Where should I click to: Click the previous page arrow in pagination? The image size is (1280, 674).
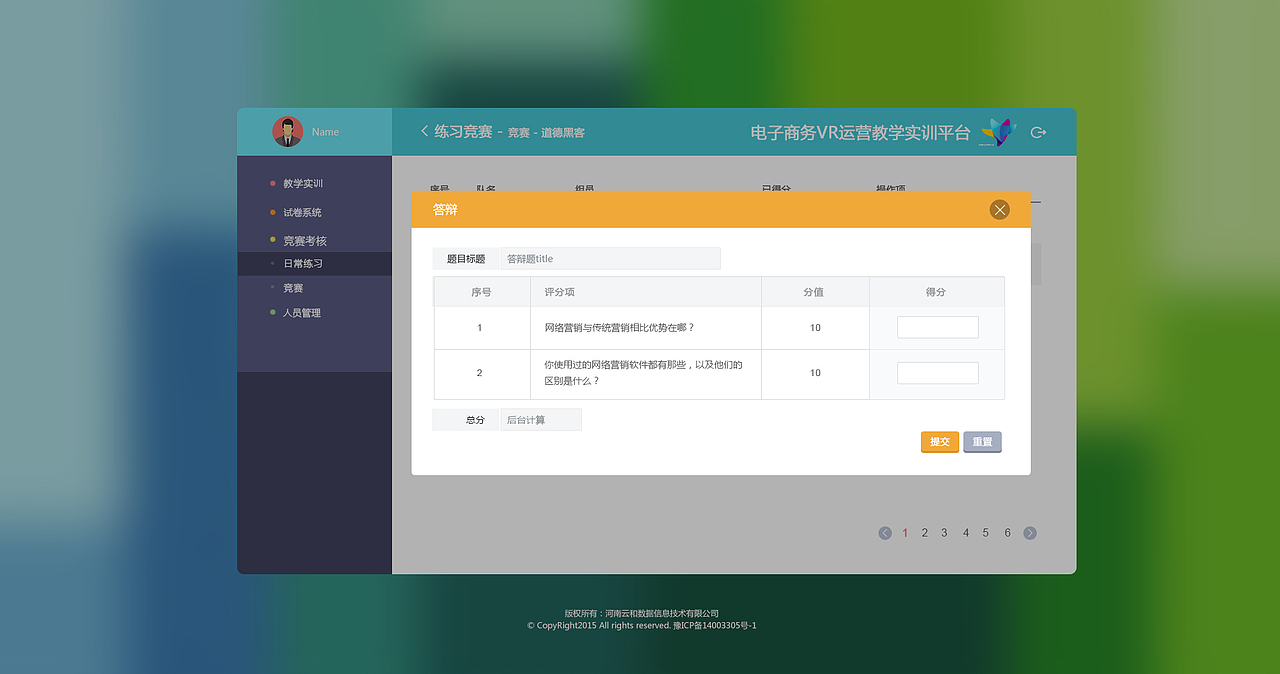884,533
